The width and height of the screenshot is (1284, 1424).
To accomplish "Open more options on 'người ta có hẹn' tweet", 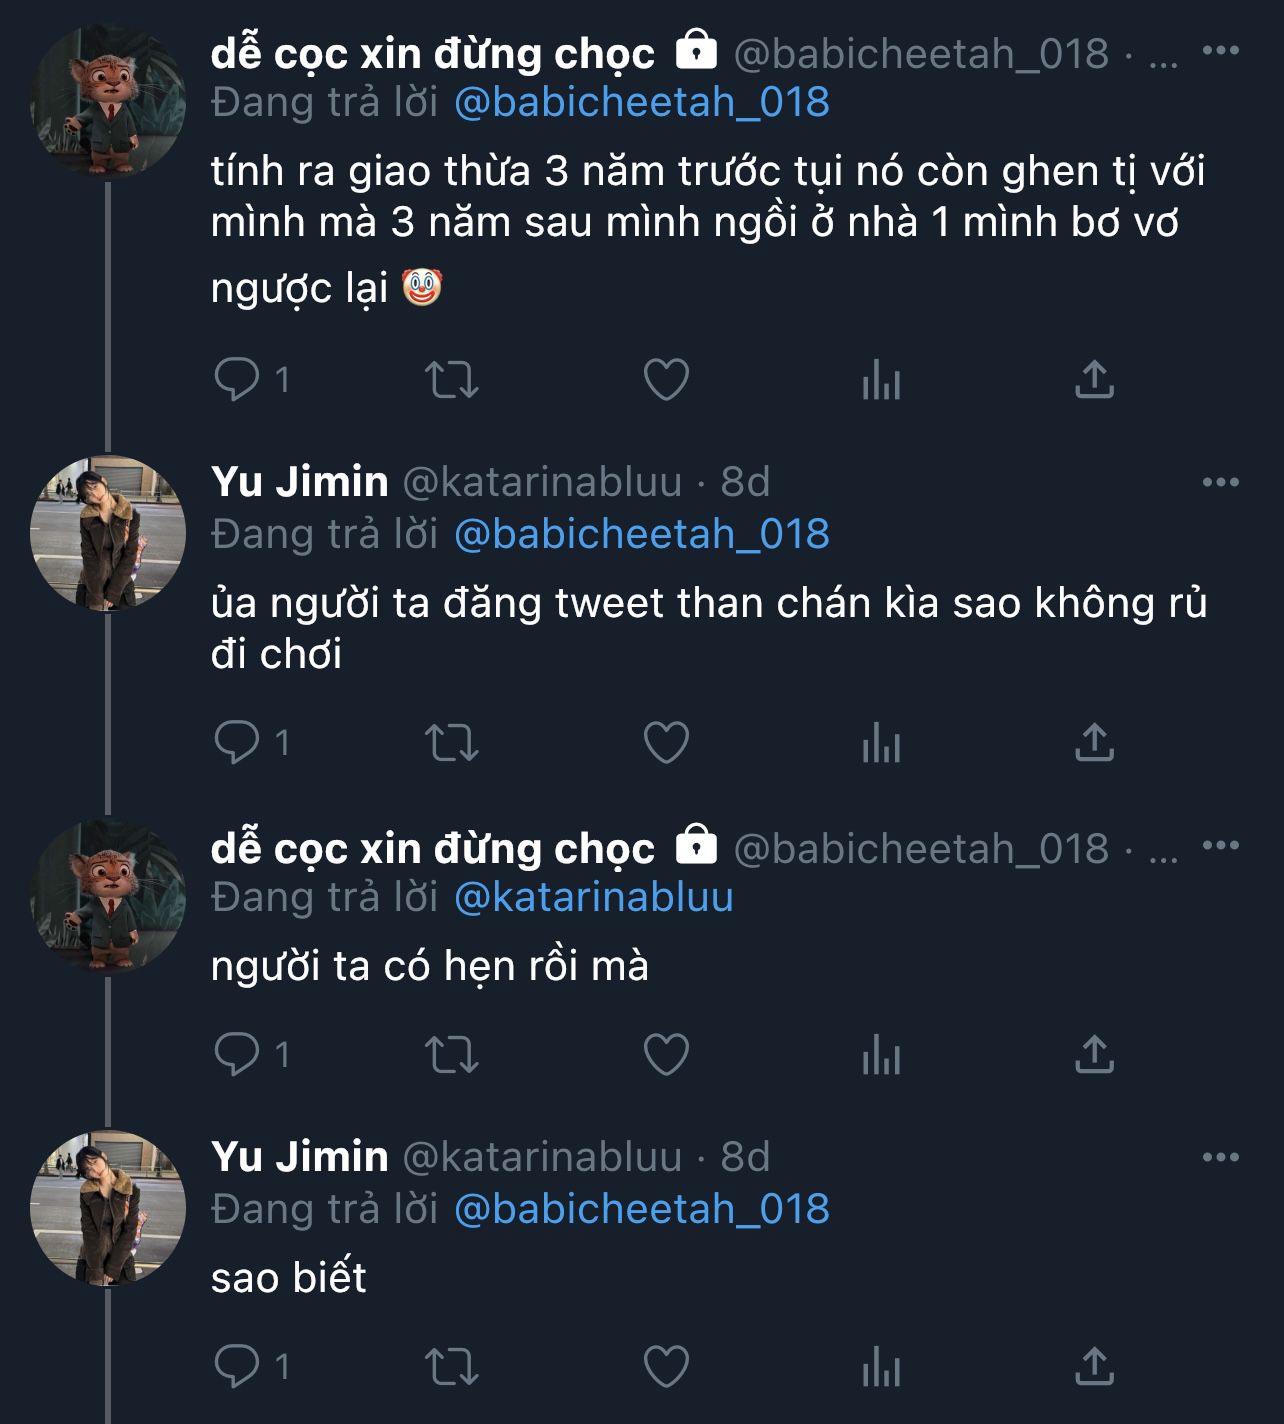I will point(1220,846).
